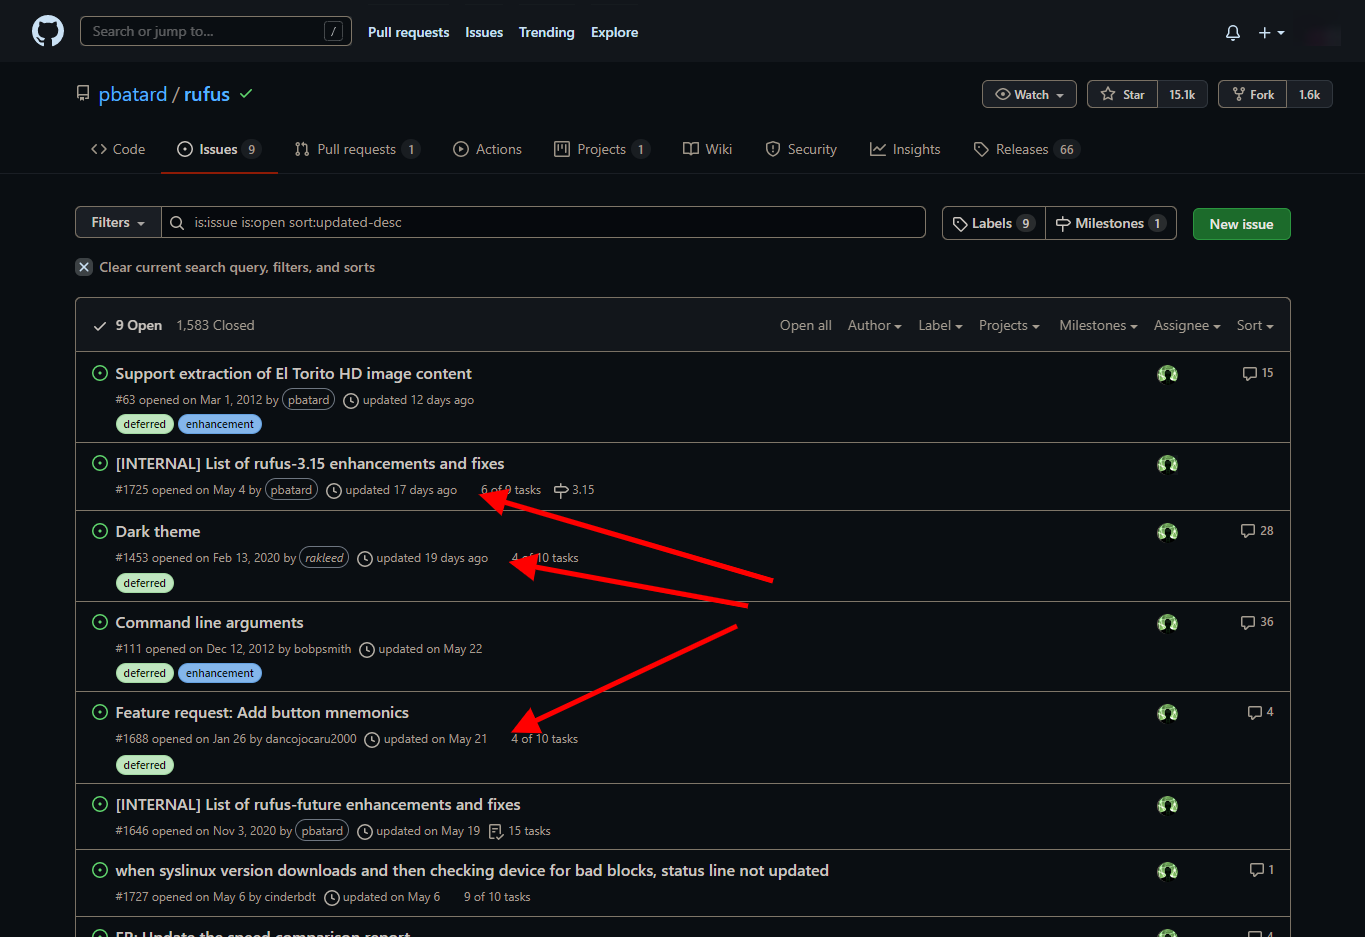Go to the Explore page
The width and height of the screenshot is (1365, 937).
point(614,32)
